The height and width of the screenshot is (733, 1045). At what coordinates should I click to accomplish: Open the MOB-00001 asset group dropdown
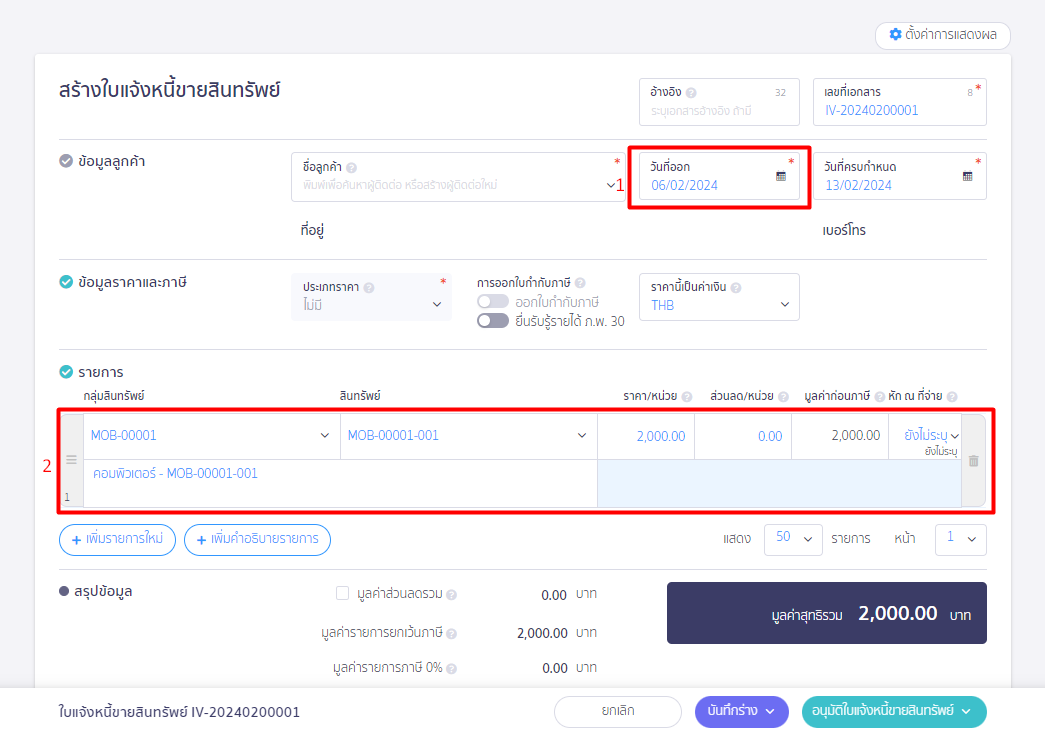pyautogui.click(x=211, y=436)
